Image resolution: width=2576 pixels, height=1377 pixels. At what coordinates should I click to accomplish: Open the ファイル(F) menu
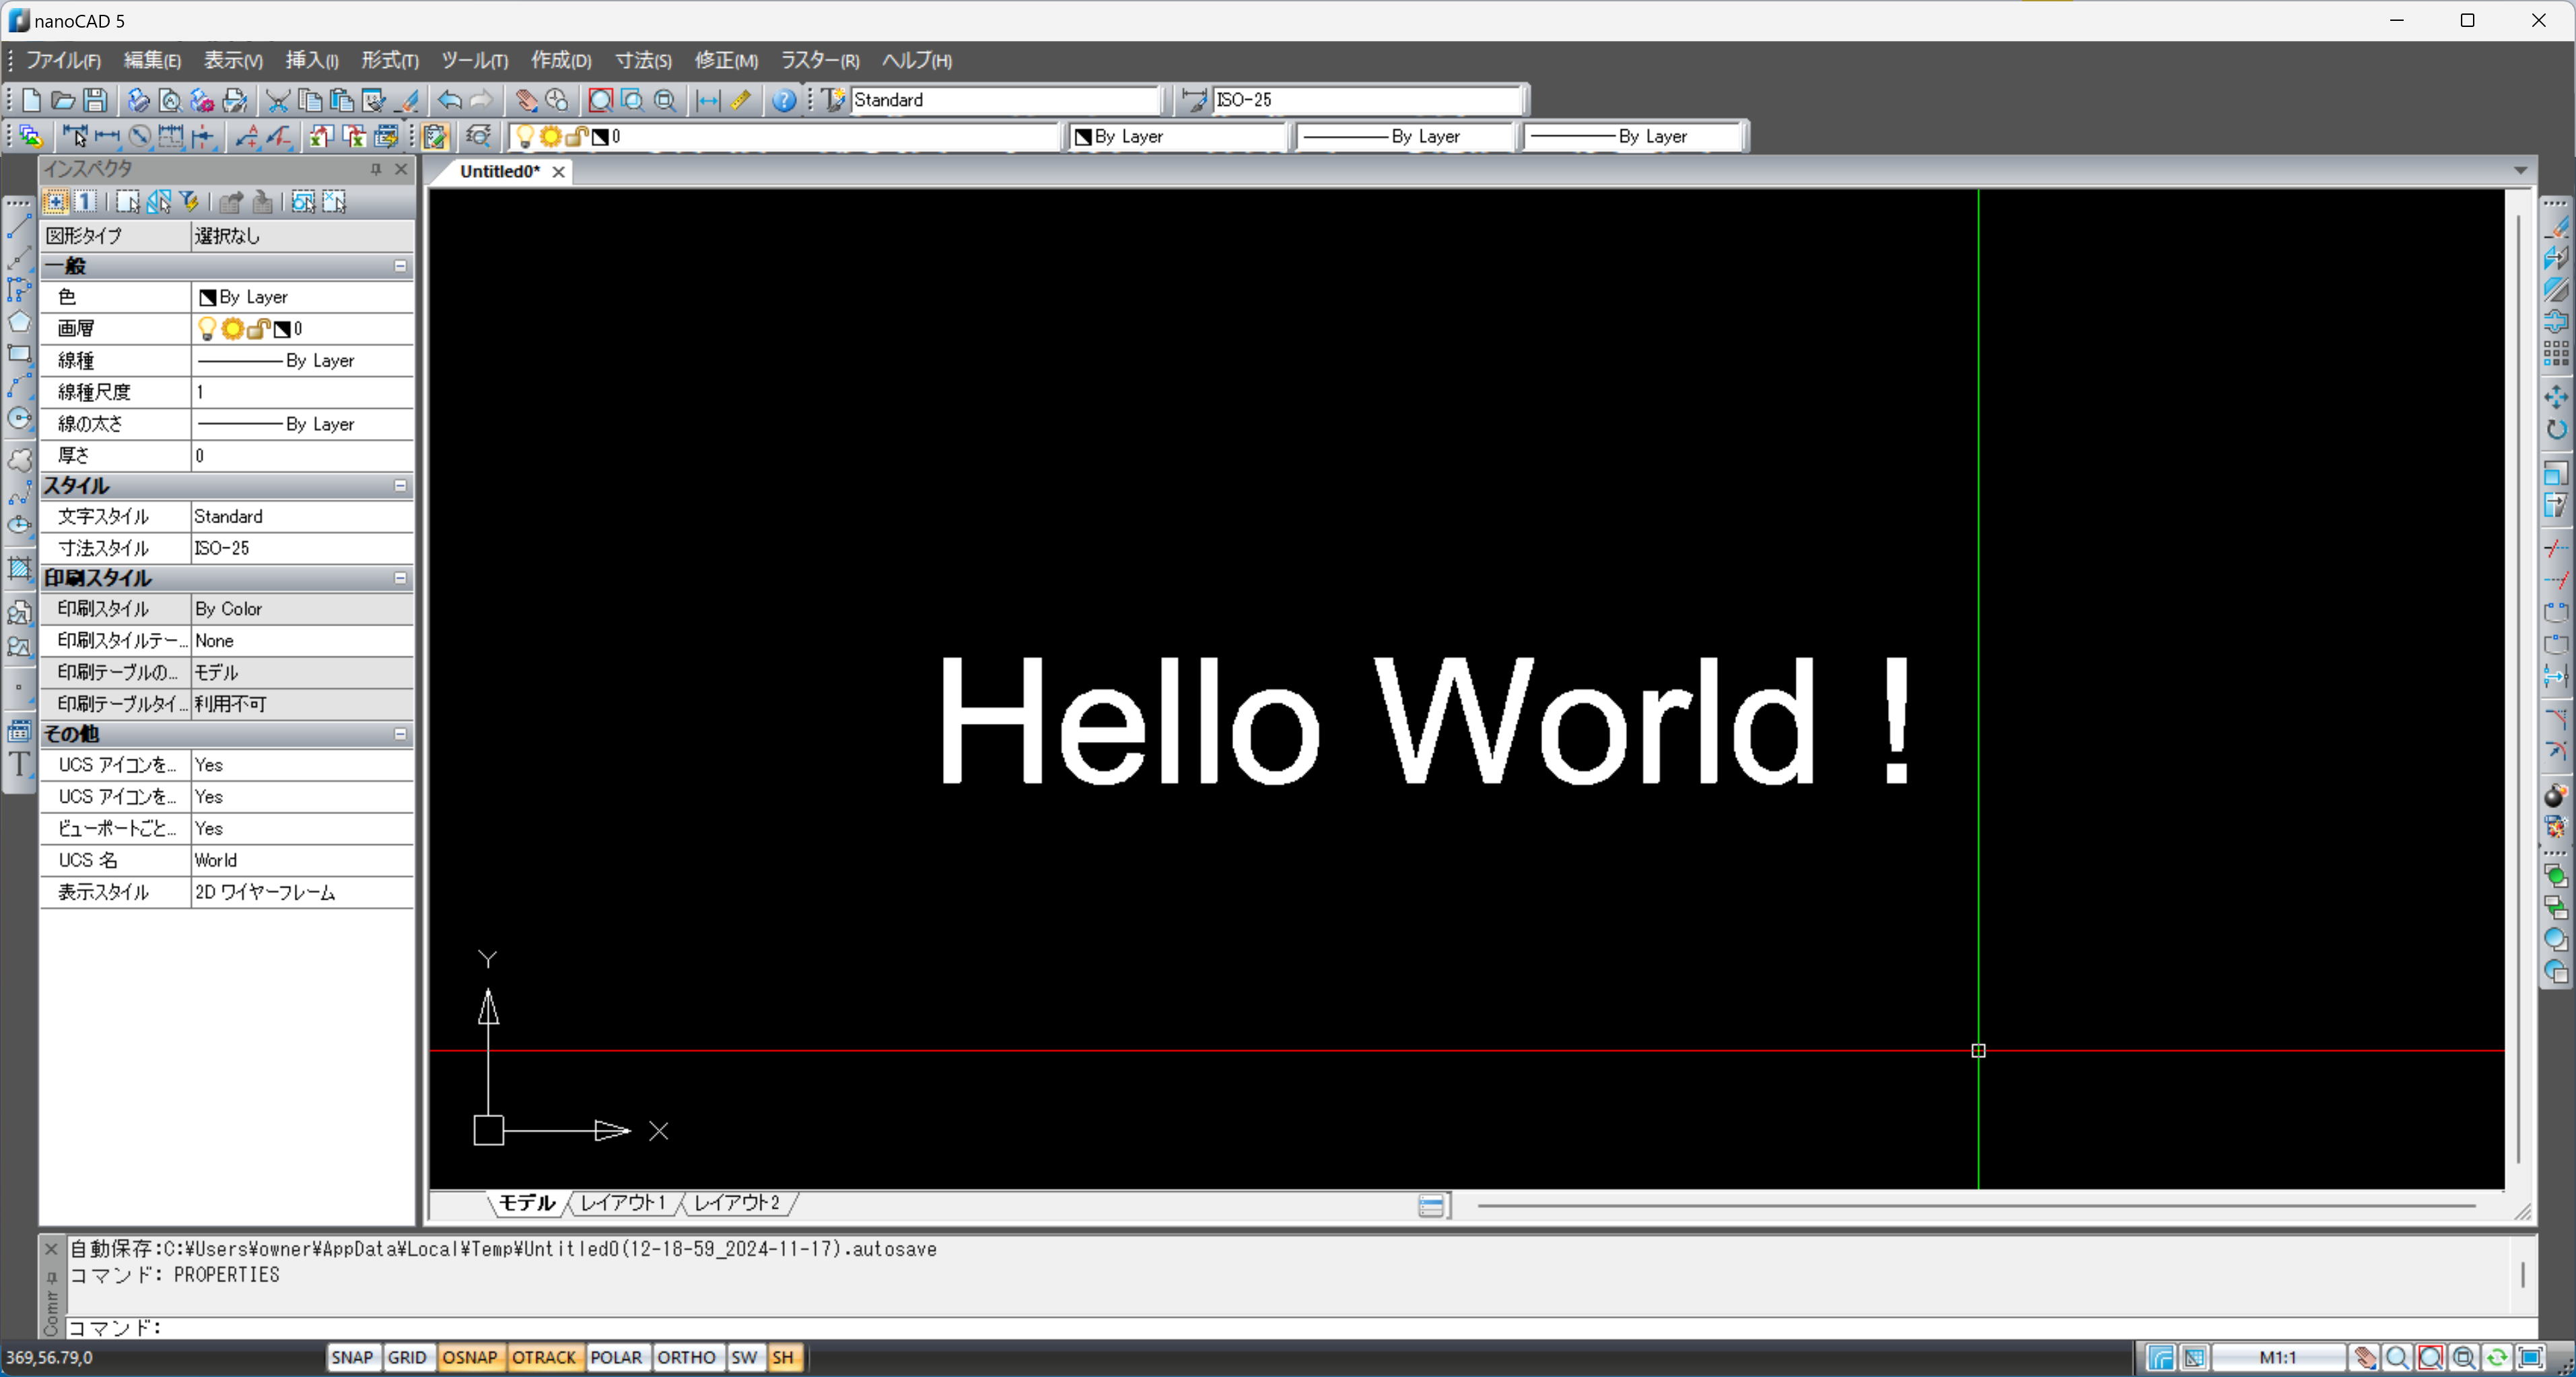tap(63, 60)
